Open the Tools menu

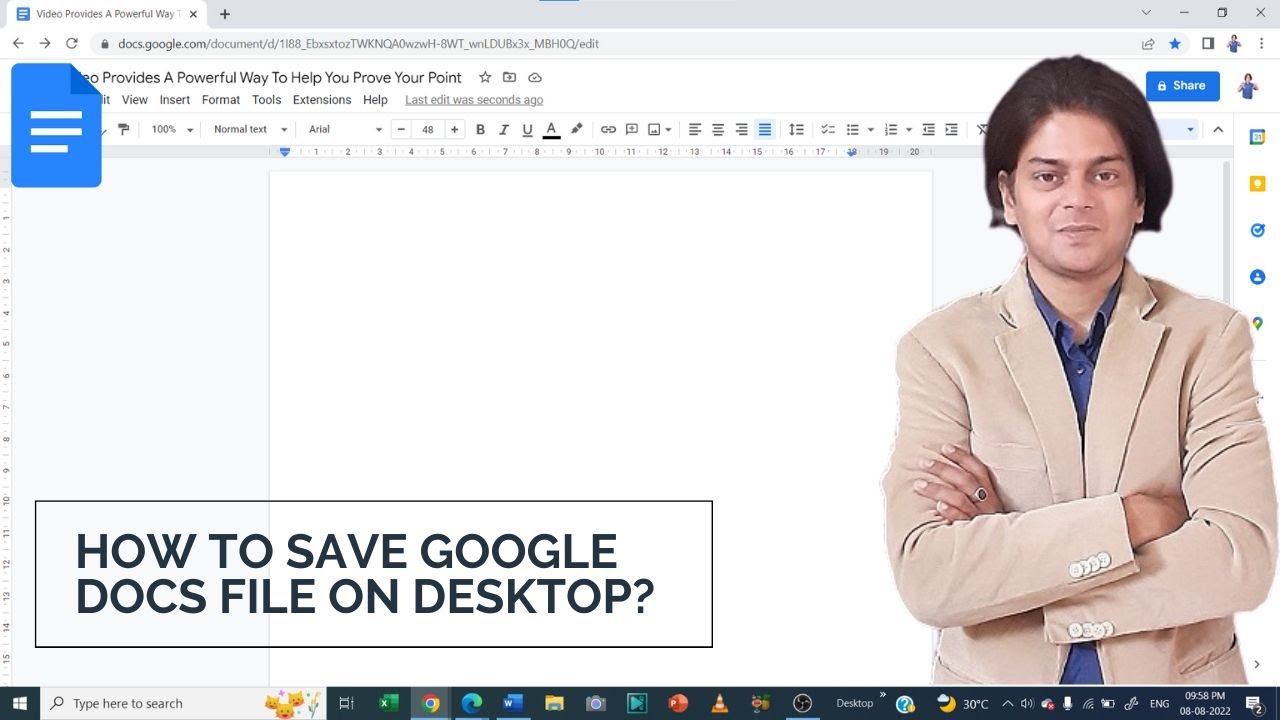pos(266,100)
